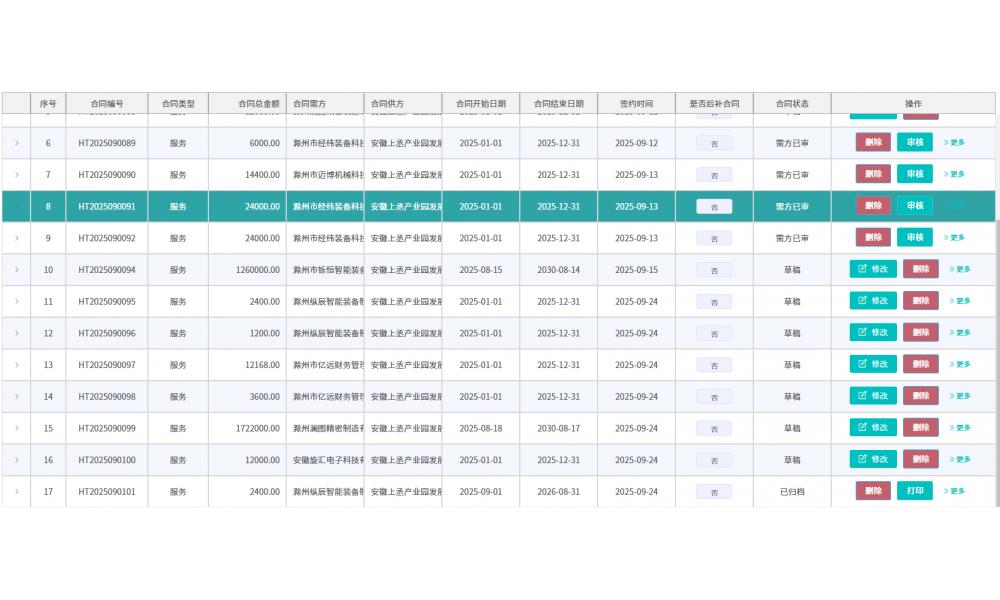Click 修改 edit icon on row 16
1000x600 pixels.
point(862,460)
